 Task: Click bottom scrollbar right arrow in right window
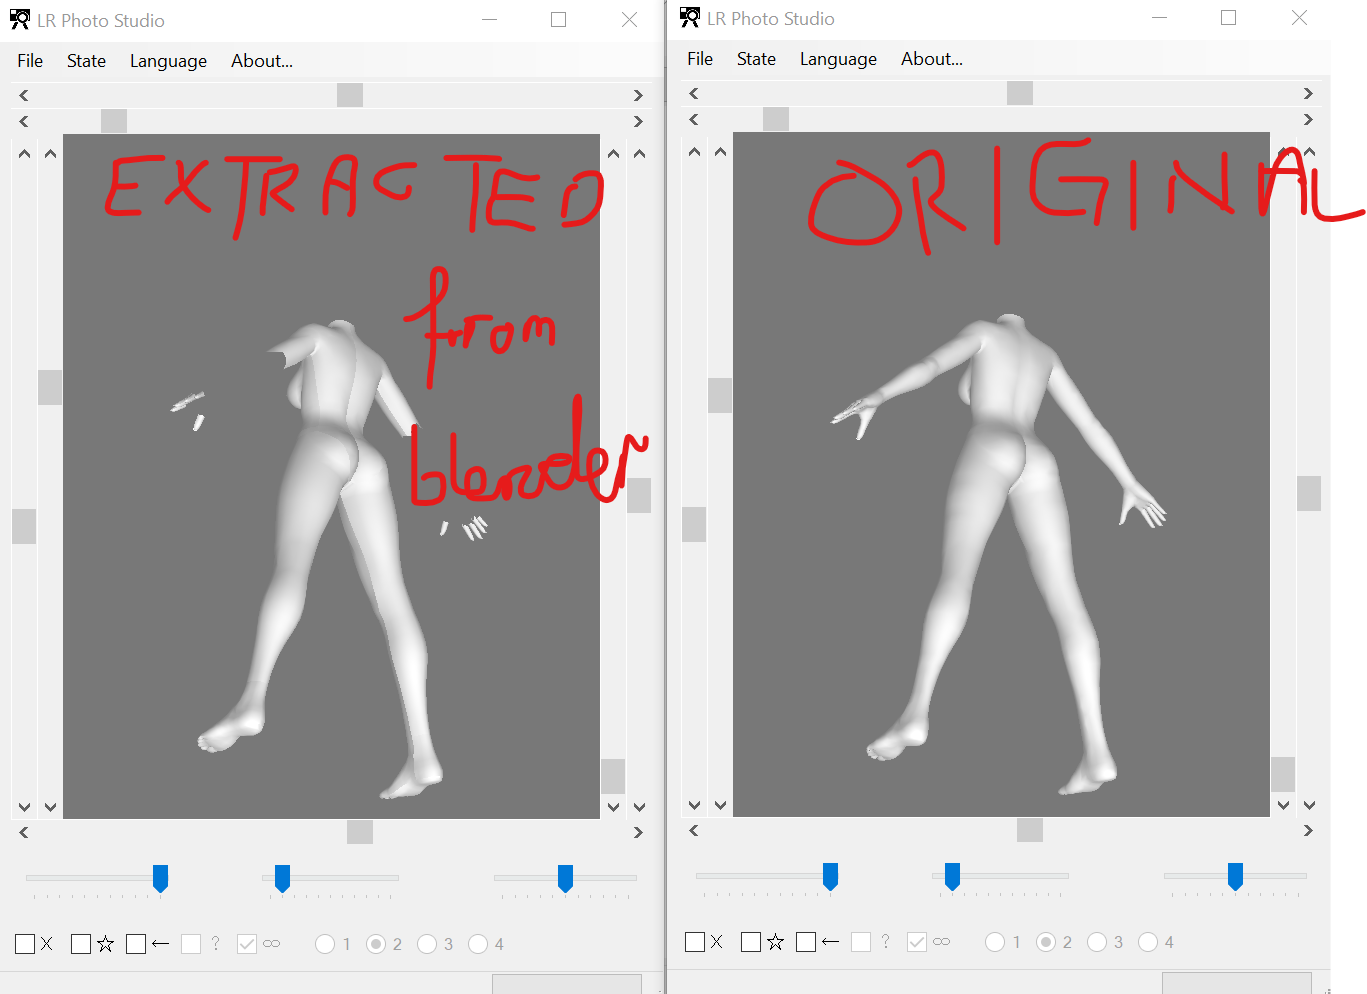click(1308, 830)
